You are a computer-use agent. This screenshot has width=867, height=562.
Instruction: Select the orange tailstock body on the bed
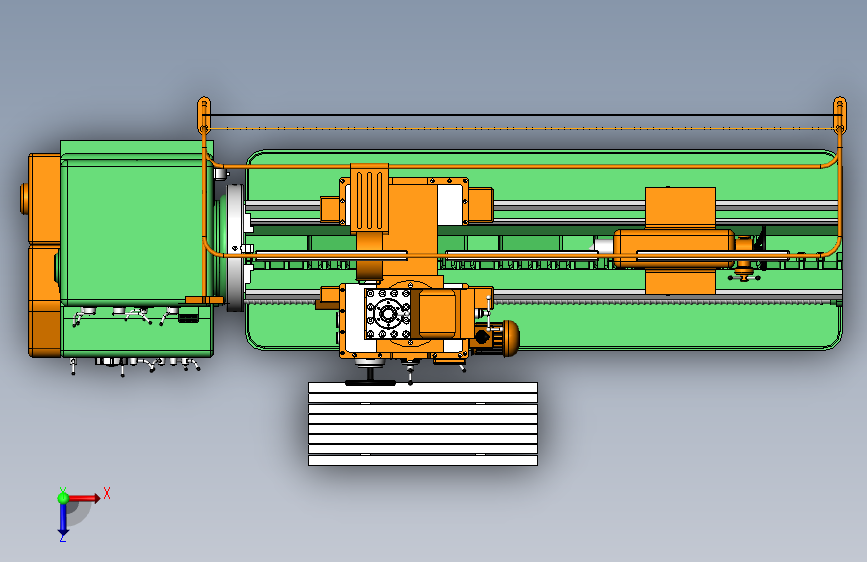(x=675, y=248)
